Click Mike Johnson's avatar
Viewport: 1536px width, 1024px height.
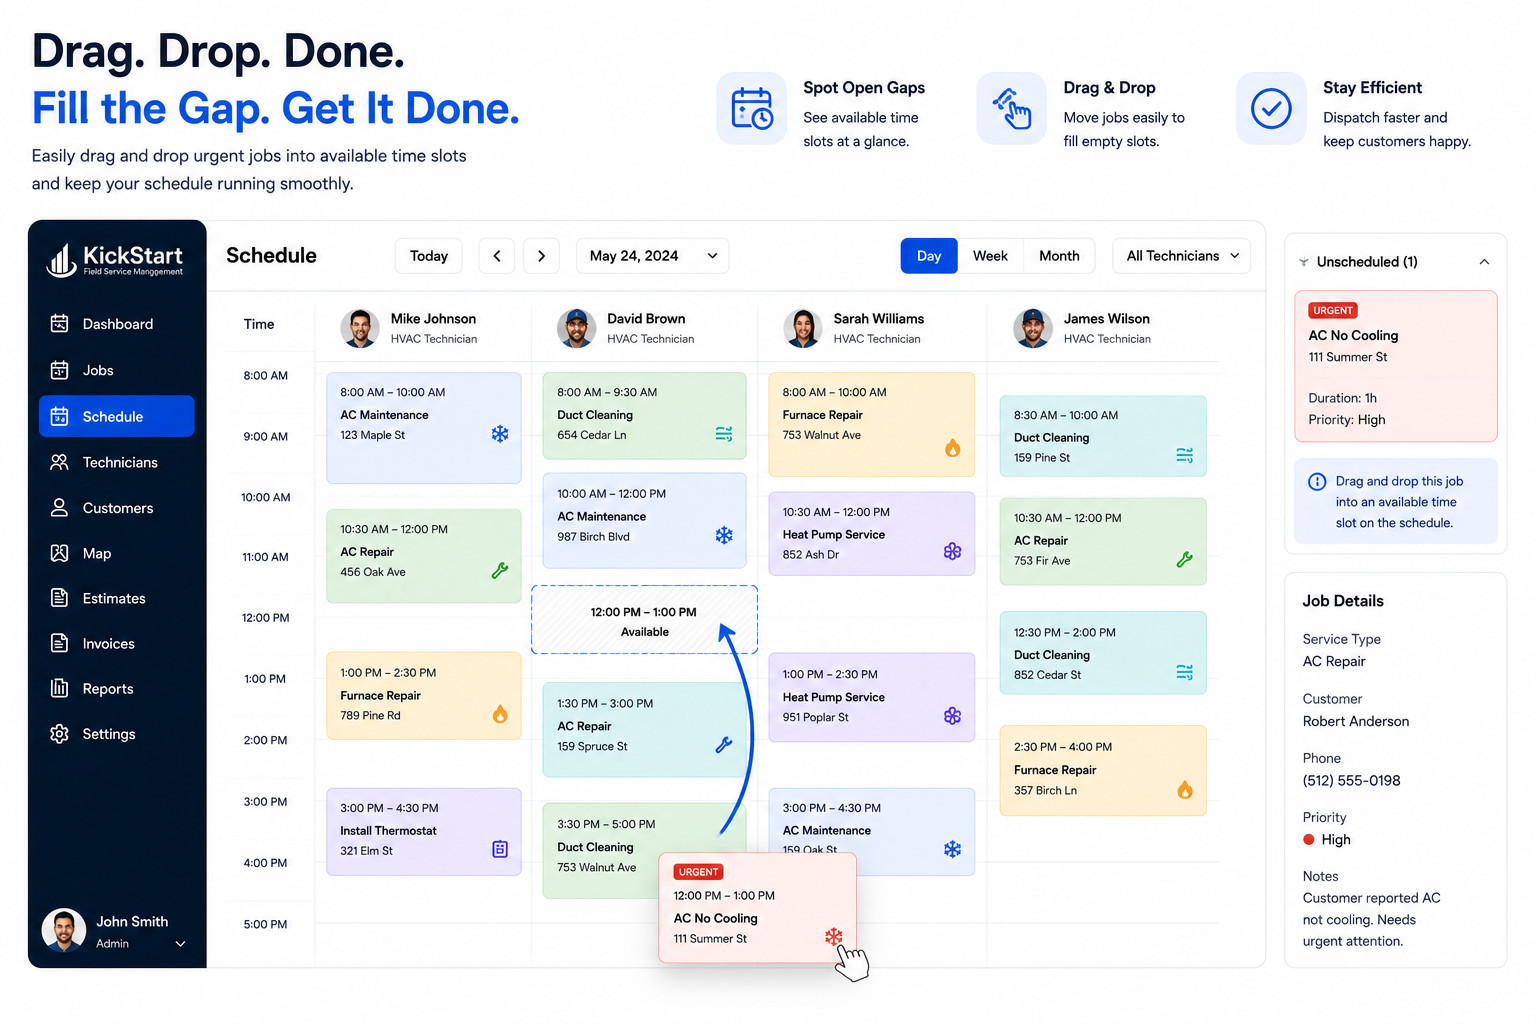(360, 328)
